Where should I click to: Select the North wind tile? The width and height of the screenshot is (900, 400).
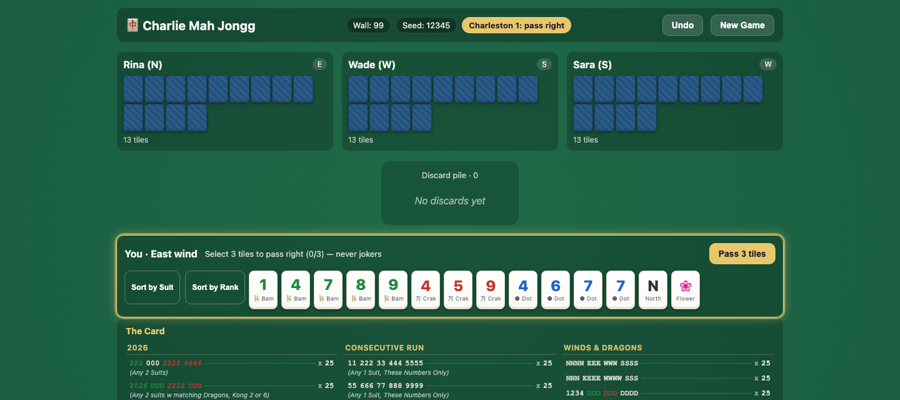pyautogui.click(x=653, y=290)
